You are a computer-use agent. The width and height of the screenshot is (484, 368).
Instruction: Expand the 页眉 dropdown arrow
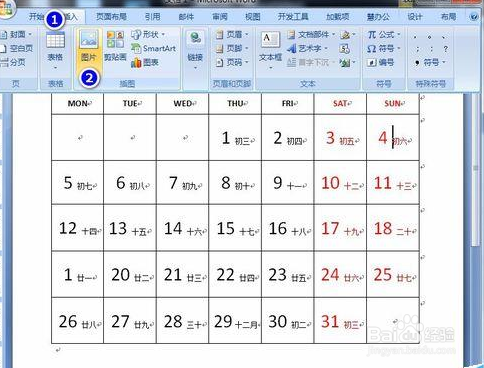coord(247,34)
